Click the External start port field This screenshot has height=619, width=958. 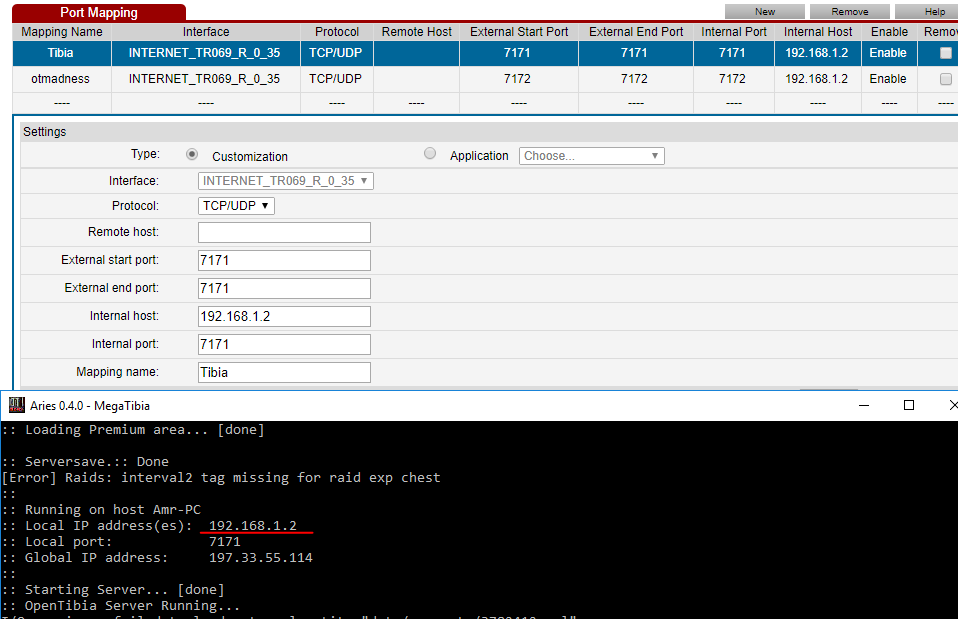[x=284, y=260]
